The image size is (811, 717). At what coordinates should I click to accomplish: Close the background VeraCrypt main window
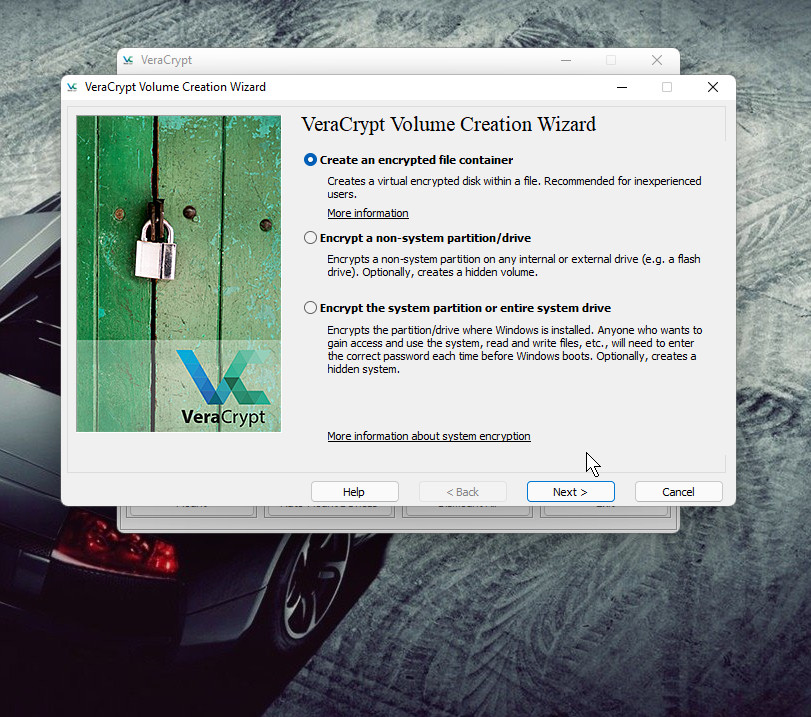click(657, 60)
